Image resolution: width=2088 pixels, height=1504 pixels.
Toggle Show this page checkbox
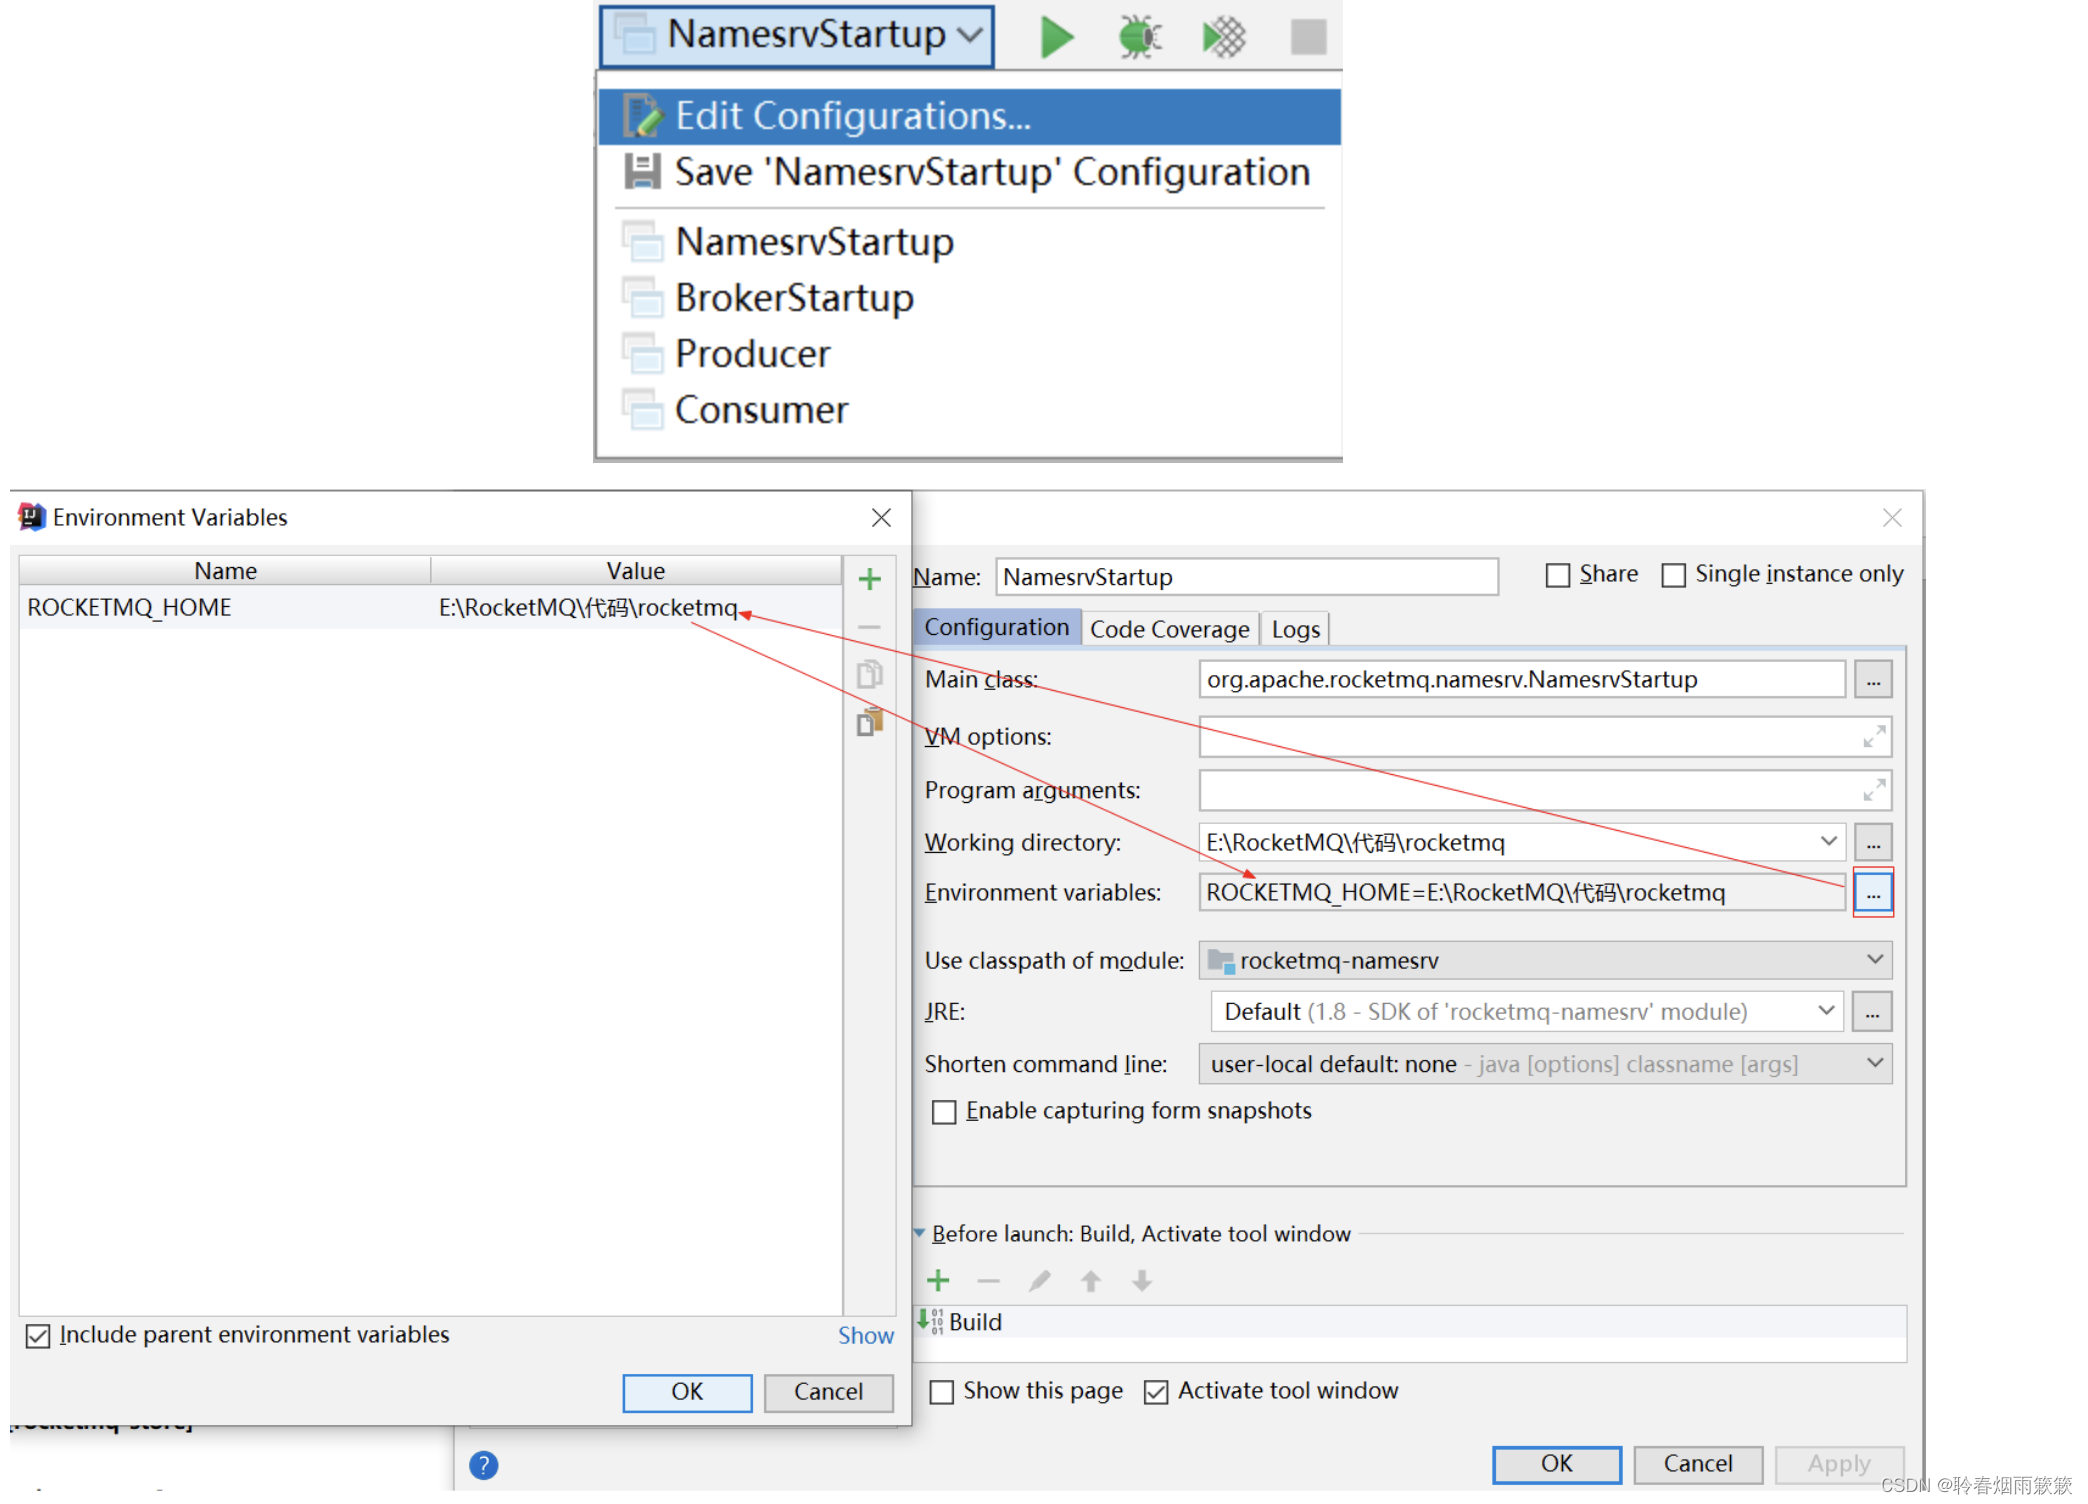[x=942, y=1392]
